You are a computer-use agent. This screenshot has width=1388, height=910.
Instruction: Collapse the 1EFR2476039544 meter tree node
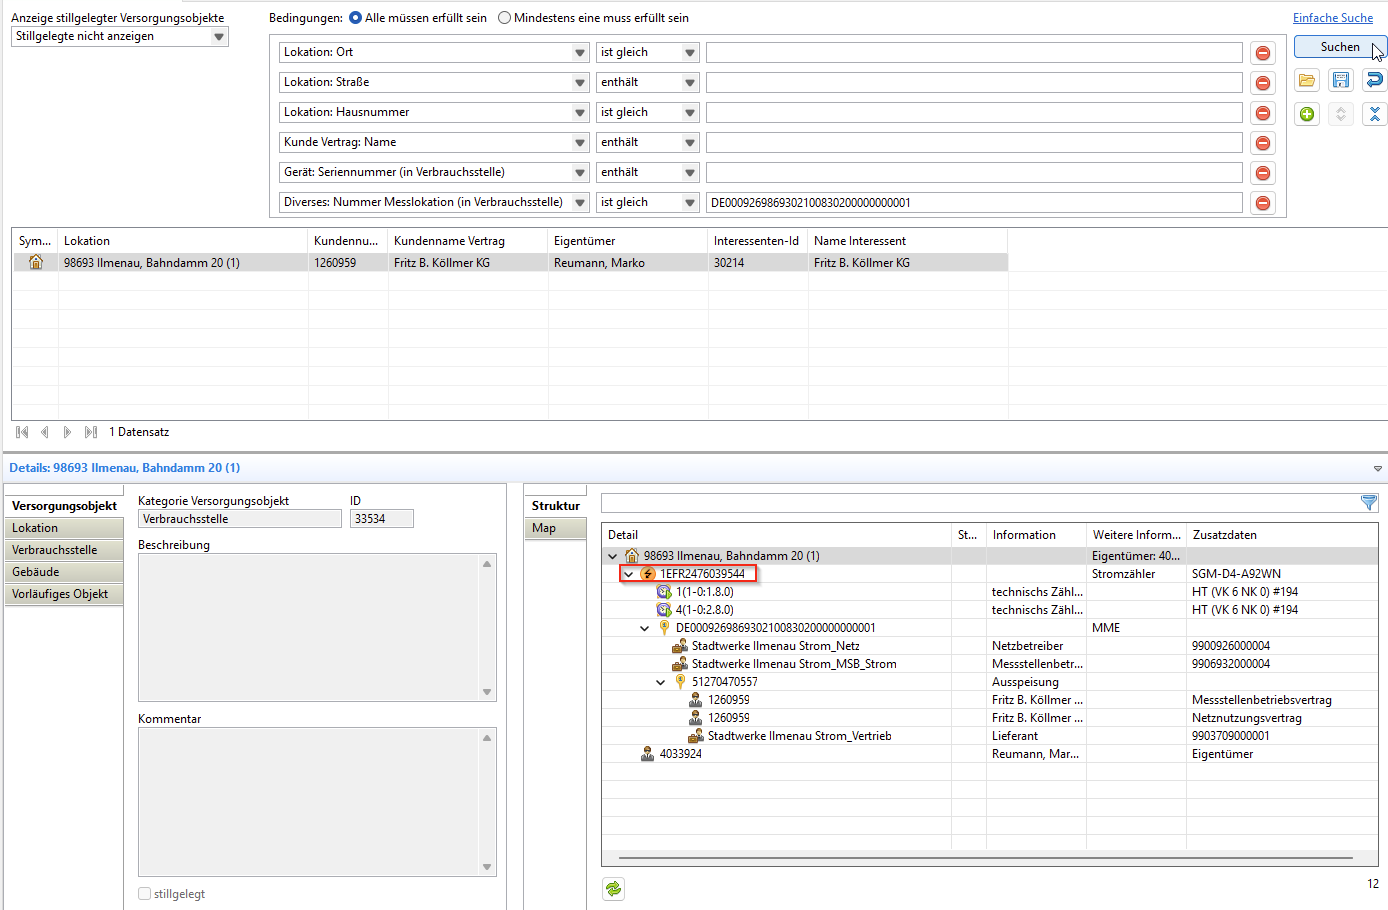click(628, 574)
